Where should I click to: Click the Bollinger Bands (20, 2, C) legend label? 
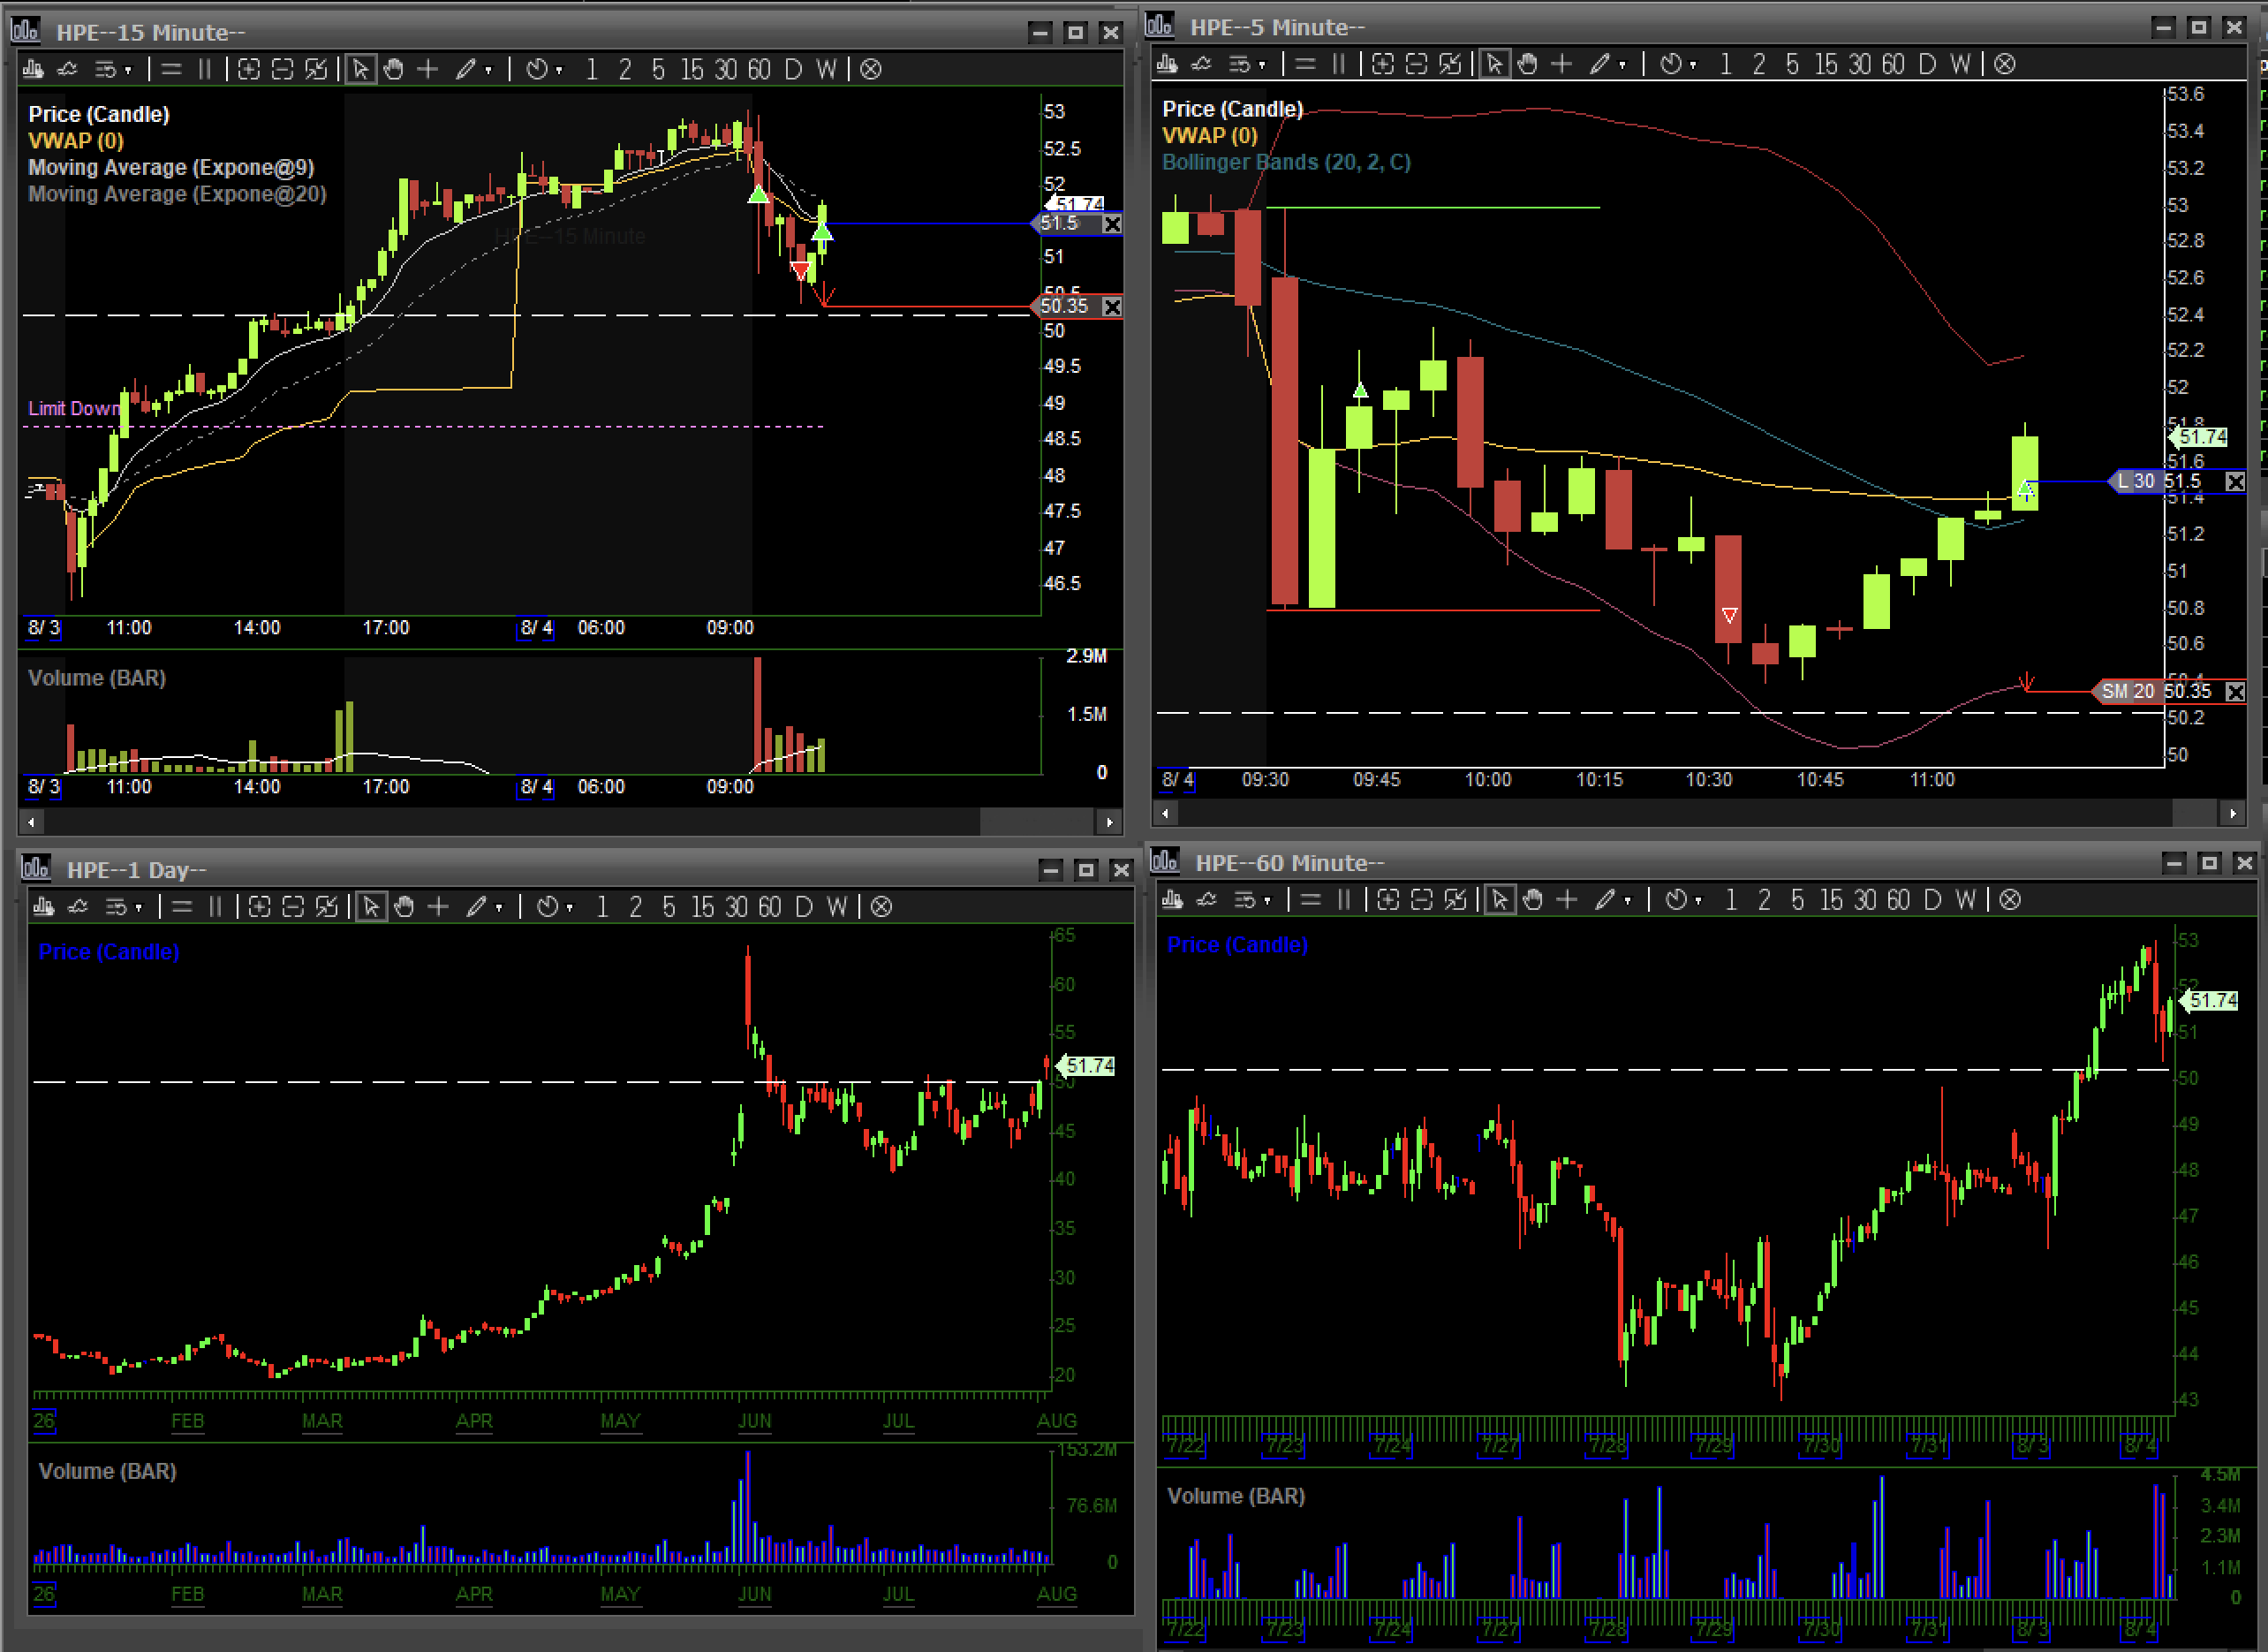point(1286,162)
